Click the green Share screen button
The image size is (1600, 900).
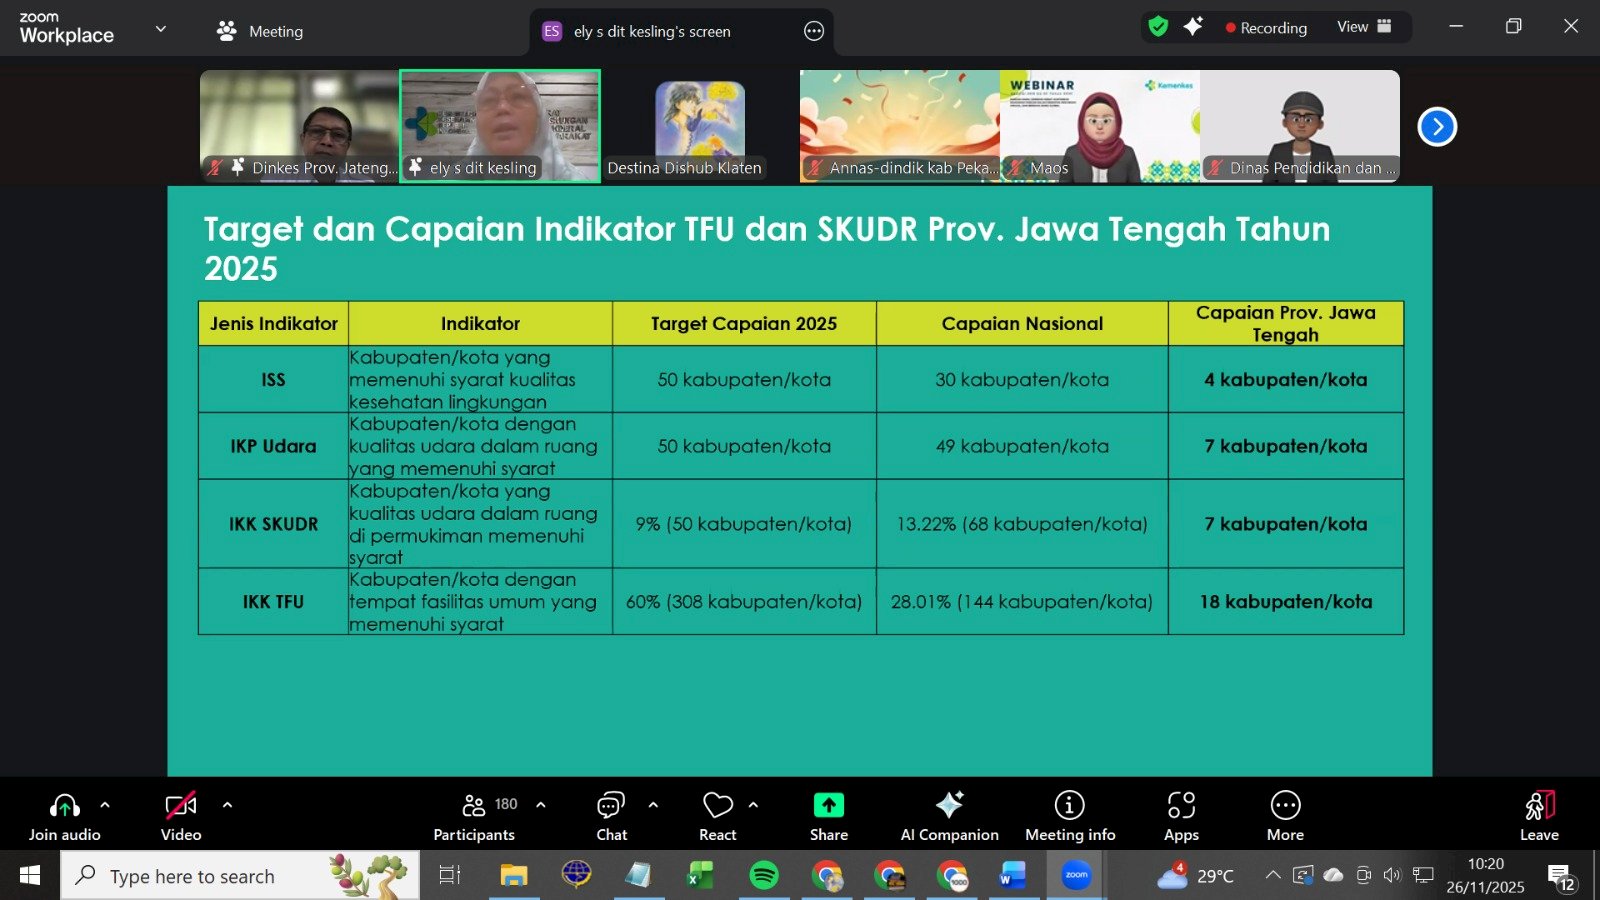pyautogui.click(x=828, y=816)
